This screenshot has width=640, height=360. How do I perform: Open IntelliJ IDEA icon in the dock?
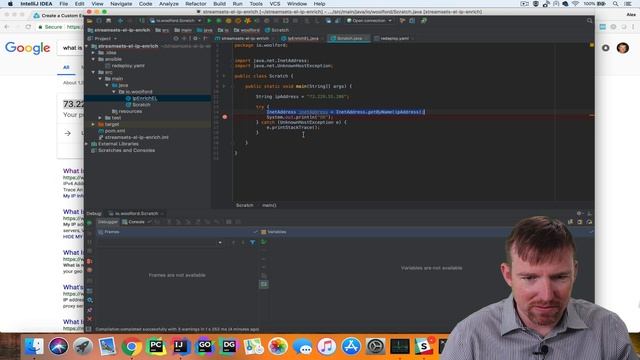click(180, 347)
